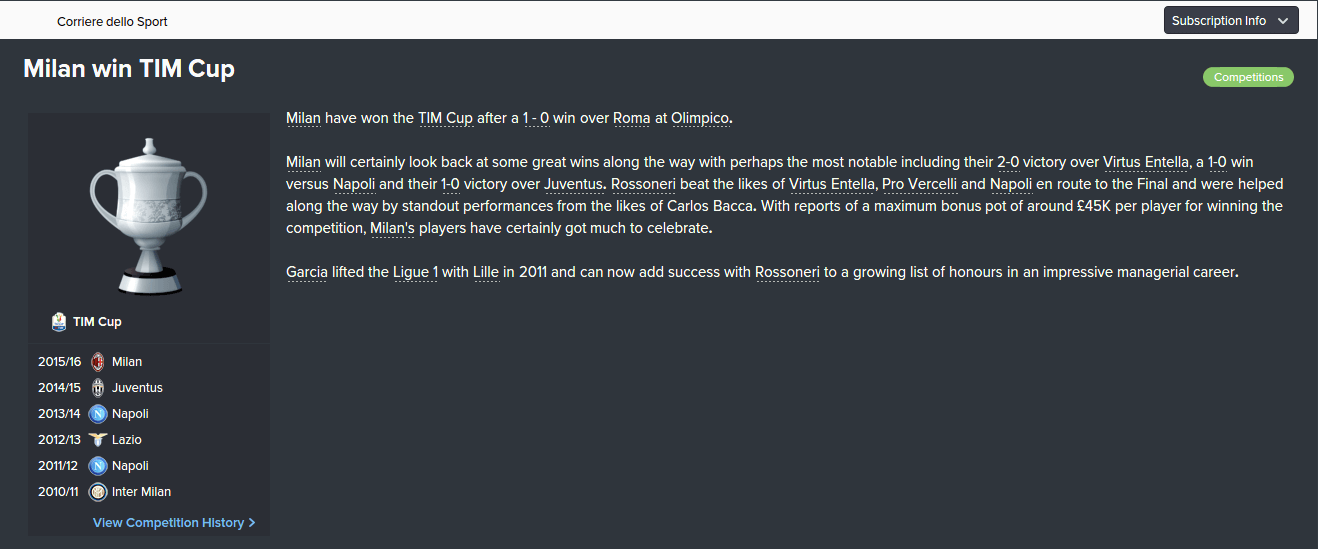The image size is (1318, 549).
Task: Open the Olimpico stadium link
Action: (x=700, y=118)
